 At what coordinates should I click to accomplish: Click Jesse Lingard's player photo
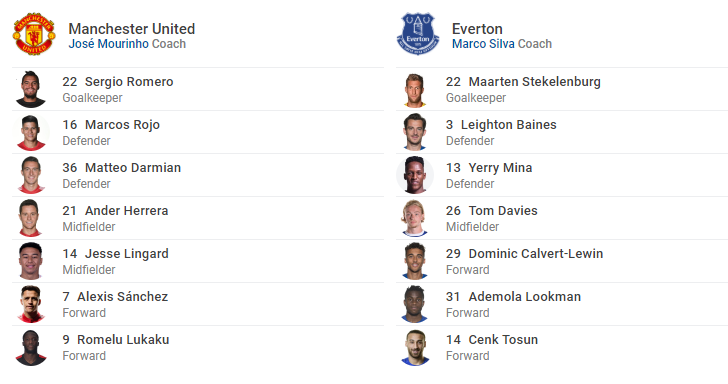pos(31,261)
